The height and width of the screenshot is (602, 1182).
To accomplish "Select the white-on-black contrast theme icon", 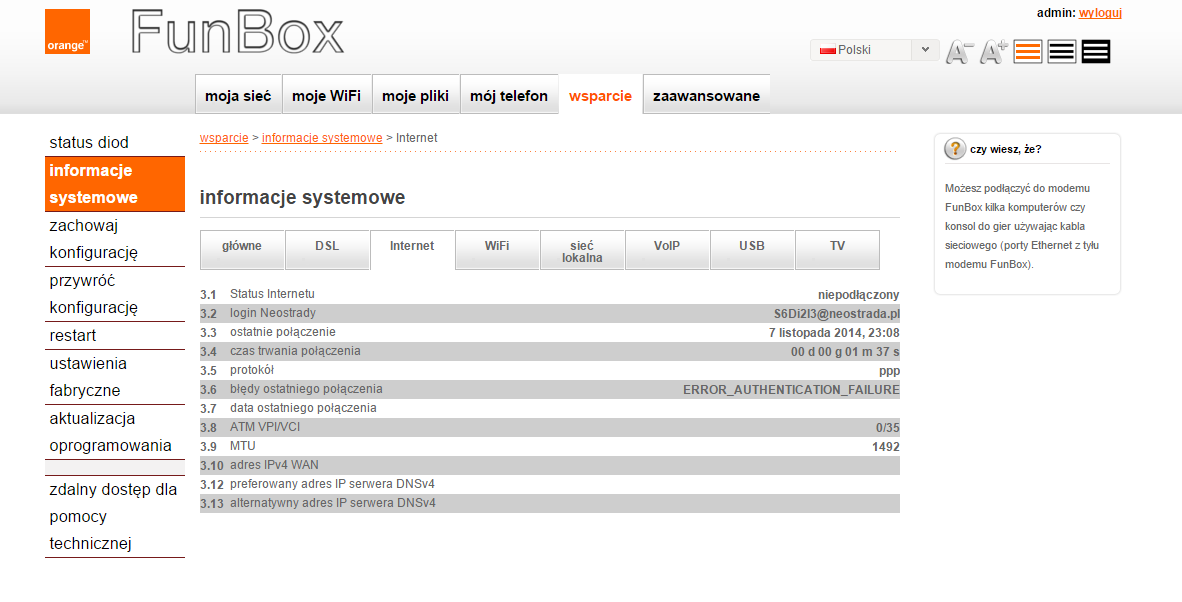I will [1095, 51].
